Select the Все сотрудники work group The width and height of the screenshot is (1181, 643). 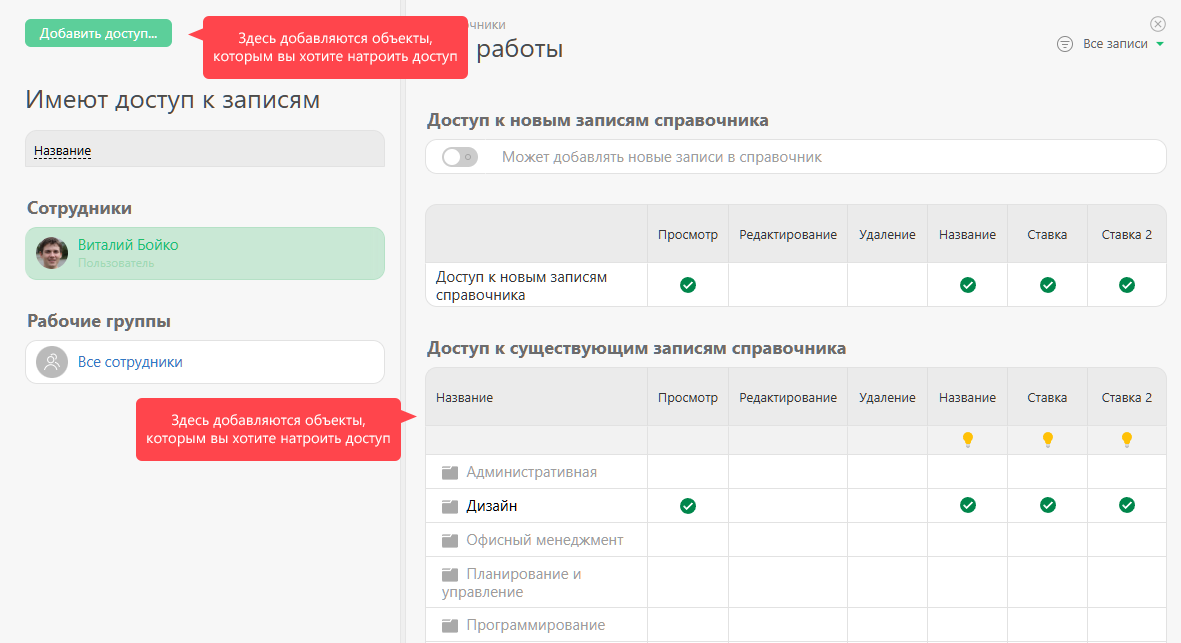205,362
